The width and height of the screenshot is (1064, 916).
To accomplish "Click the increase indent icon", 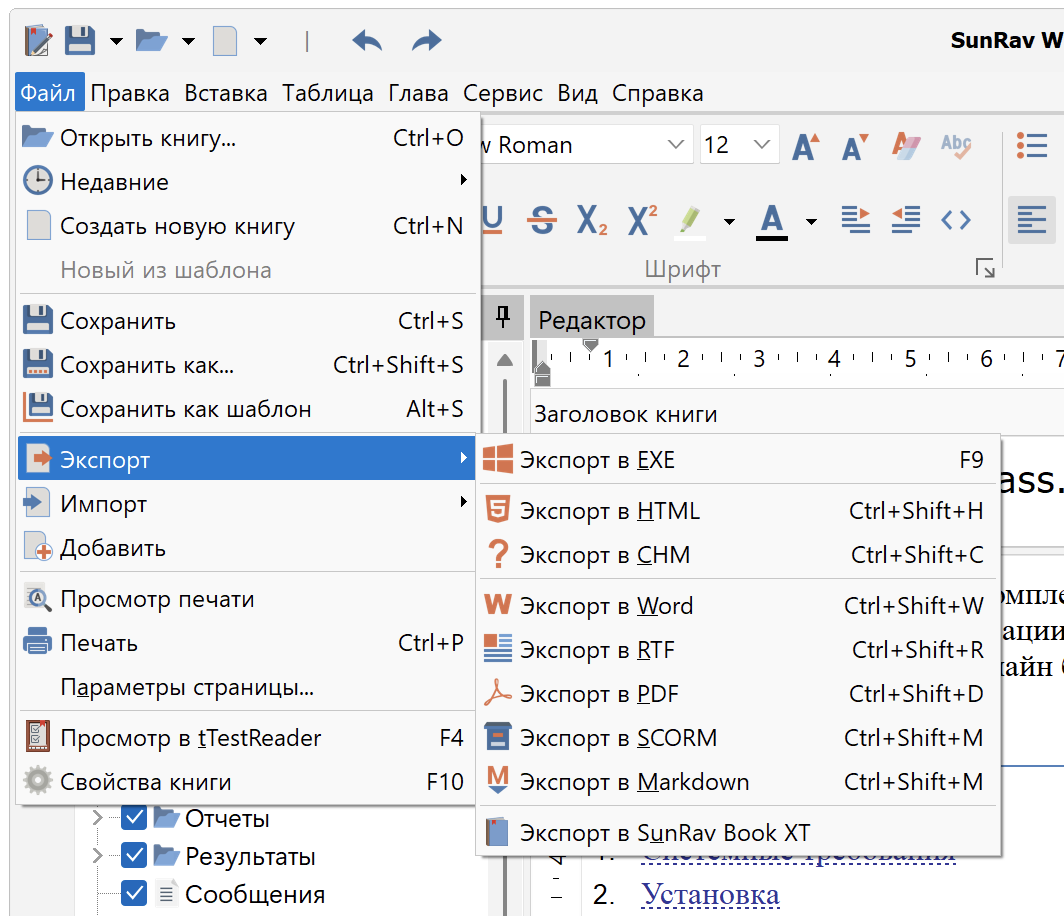I will (x=856, y=219).
